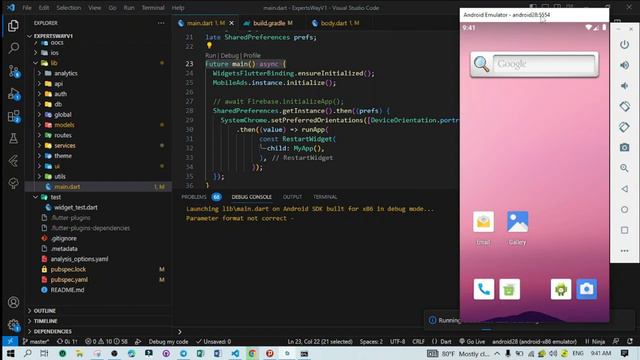Click the emulator home circle button
640x360 pixels.
624,209
